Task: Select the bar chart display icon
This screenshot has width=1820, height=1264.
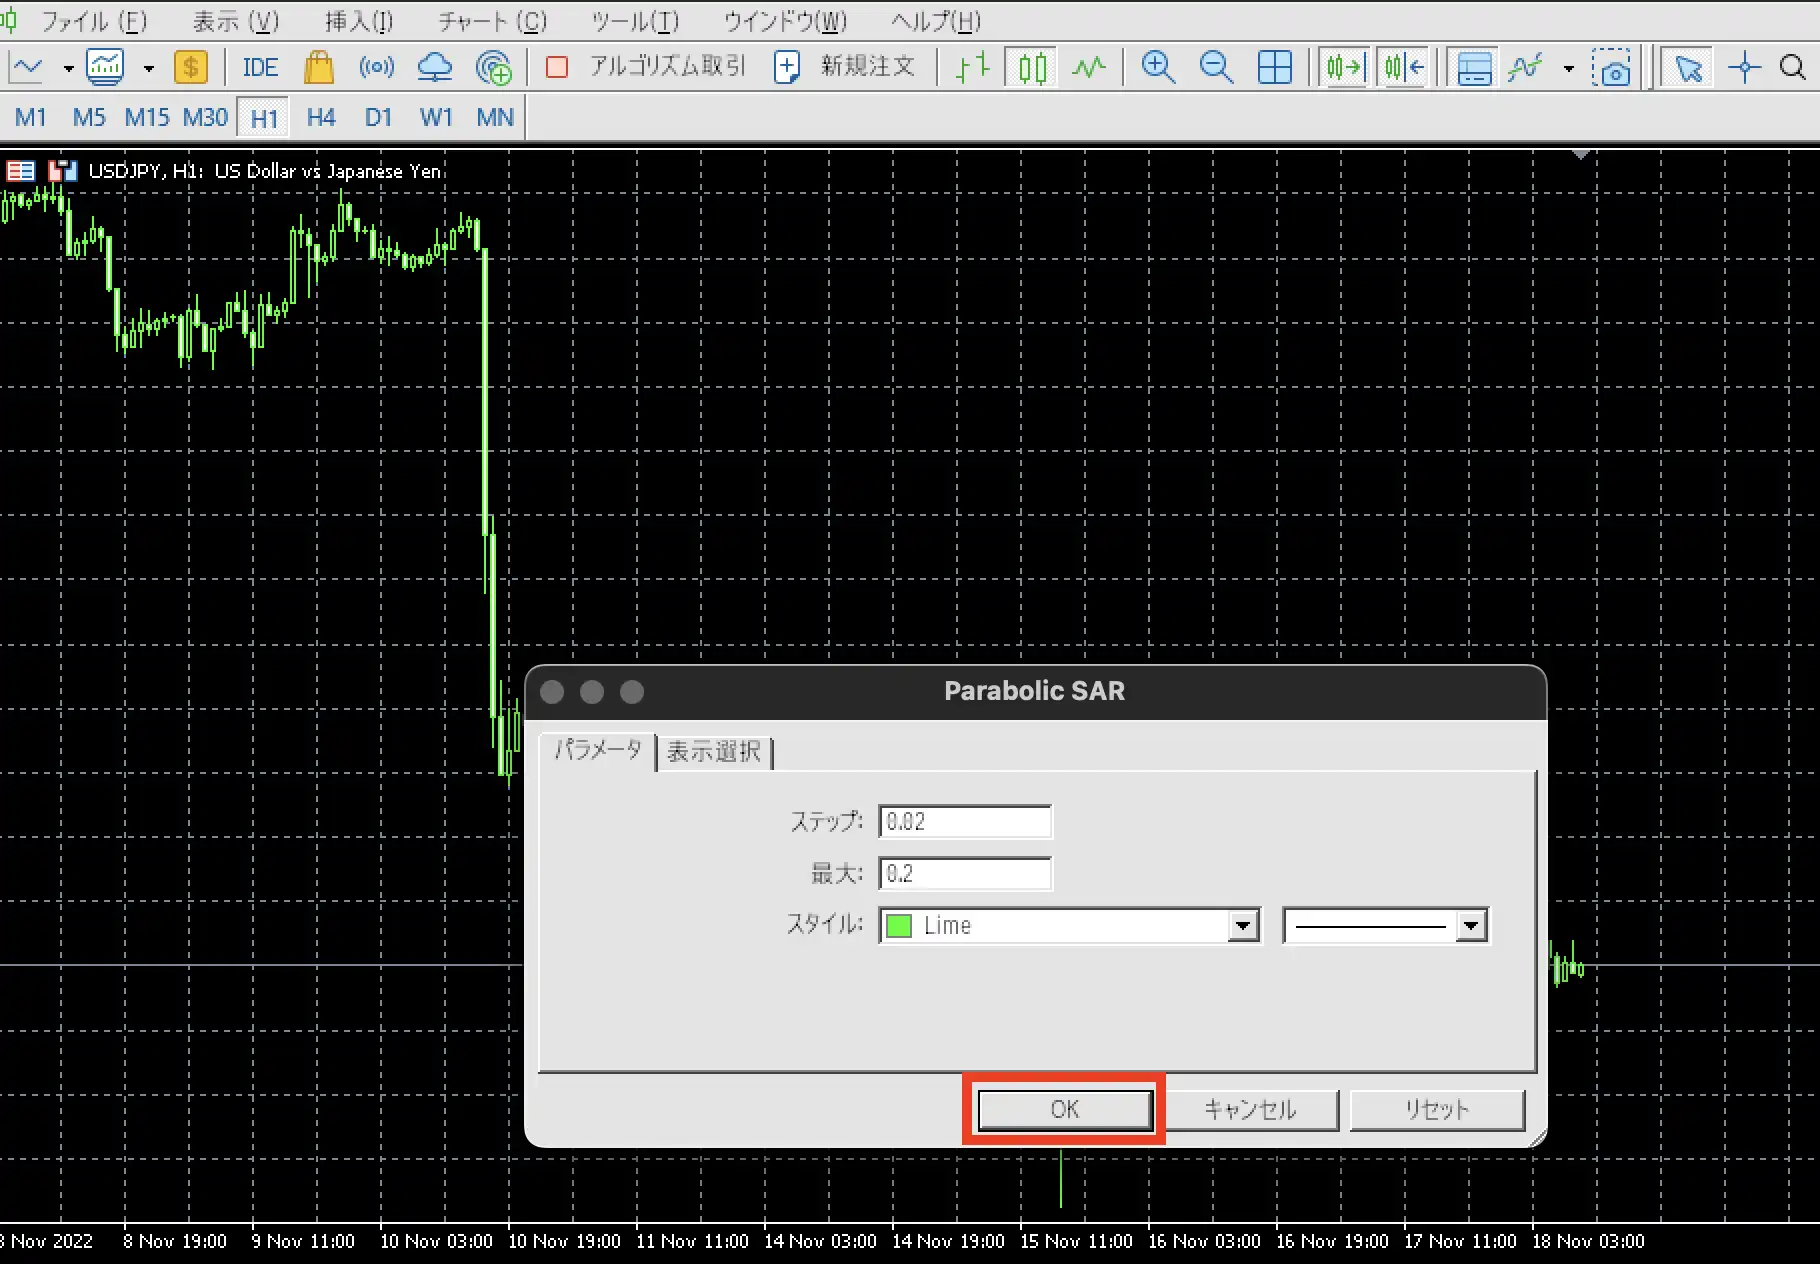Action: click(972, 67)
